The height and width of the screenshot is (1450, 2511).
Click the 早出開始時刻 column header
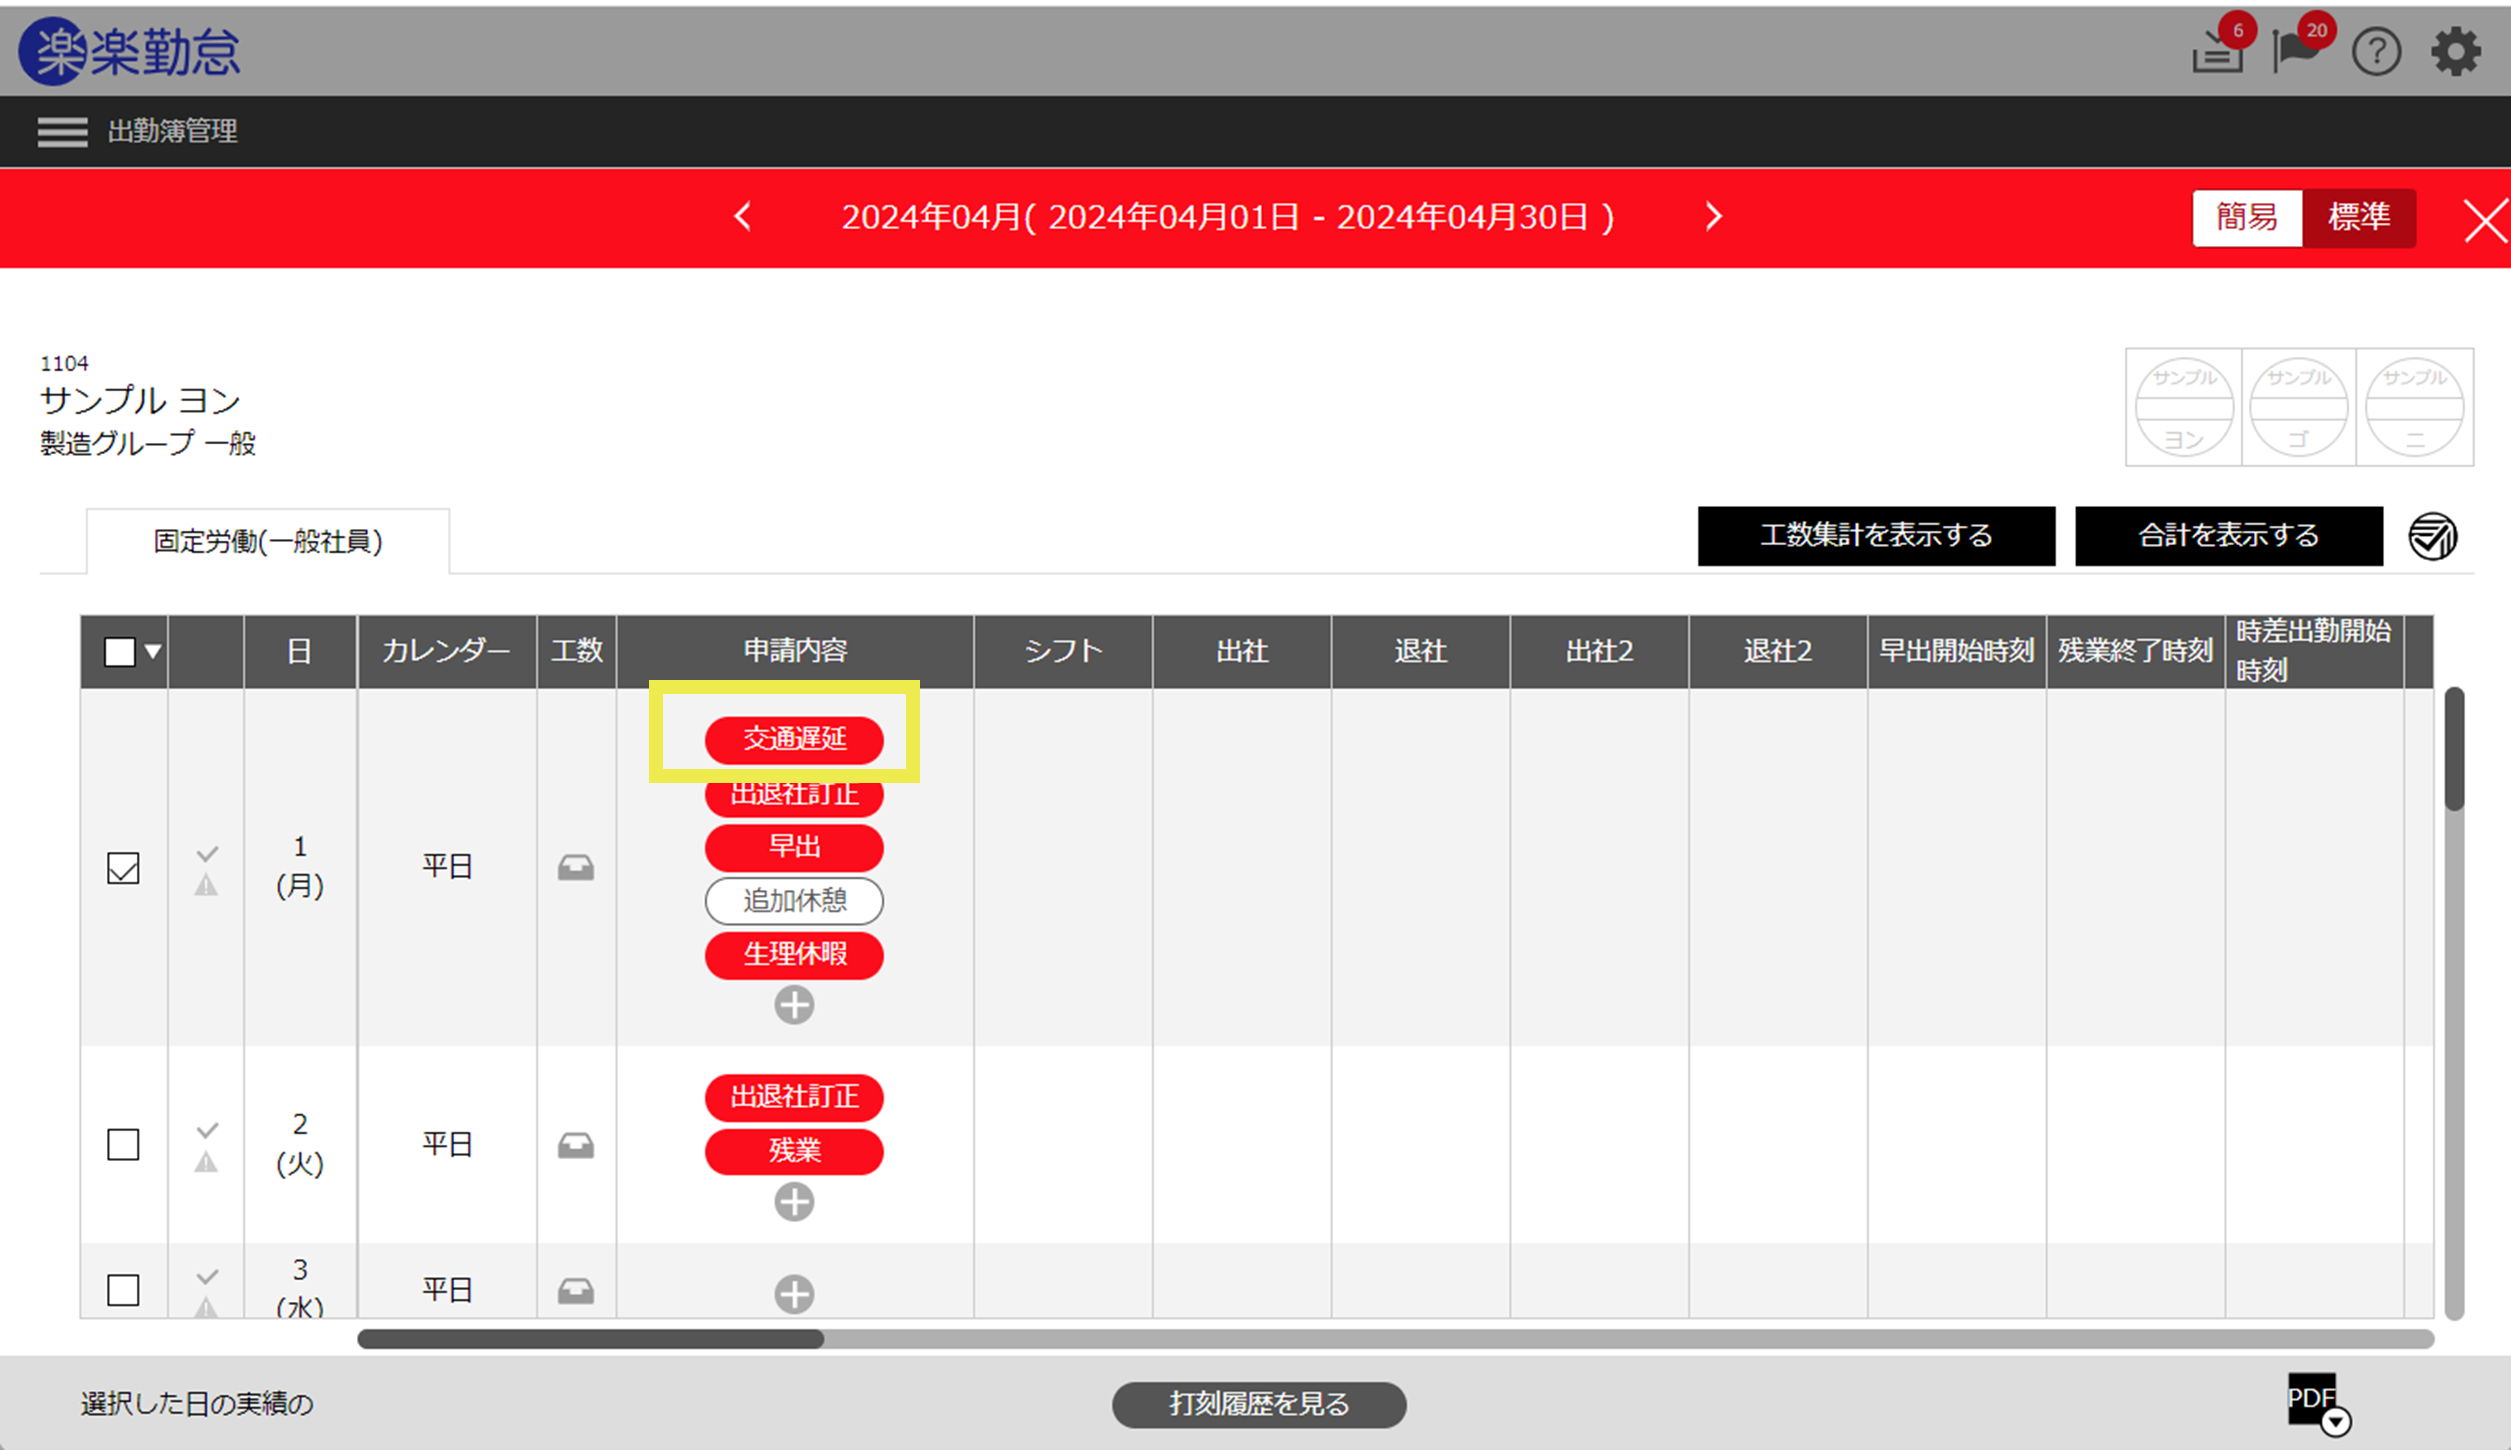pos(1958,652)
